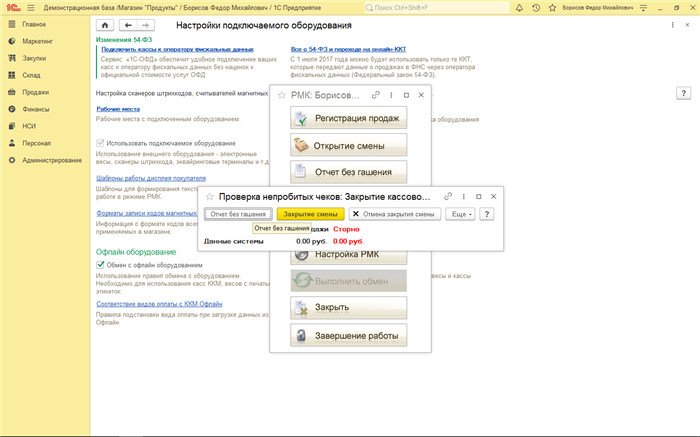This screenshot has width=700, height=437.
Task: Open notifications bell icon
Action: 519,8
